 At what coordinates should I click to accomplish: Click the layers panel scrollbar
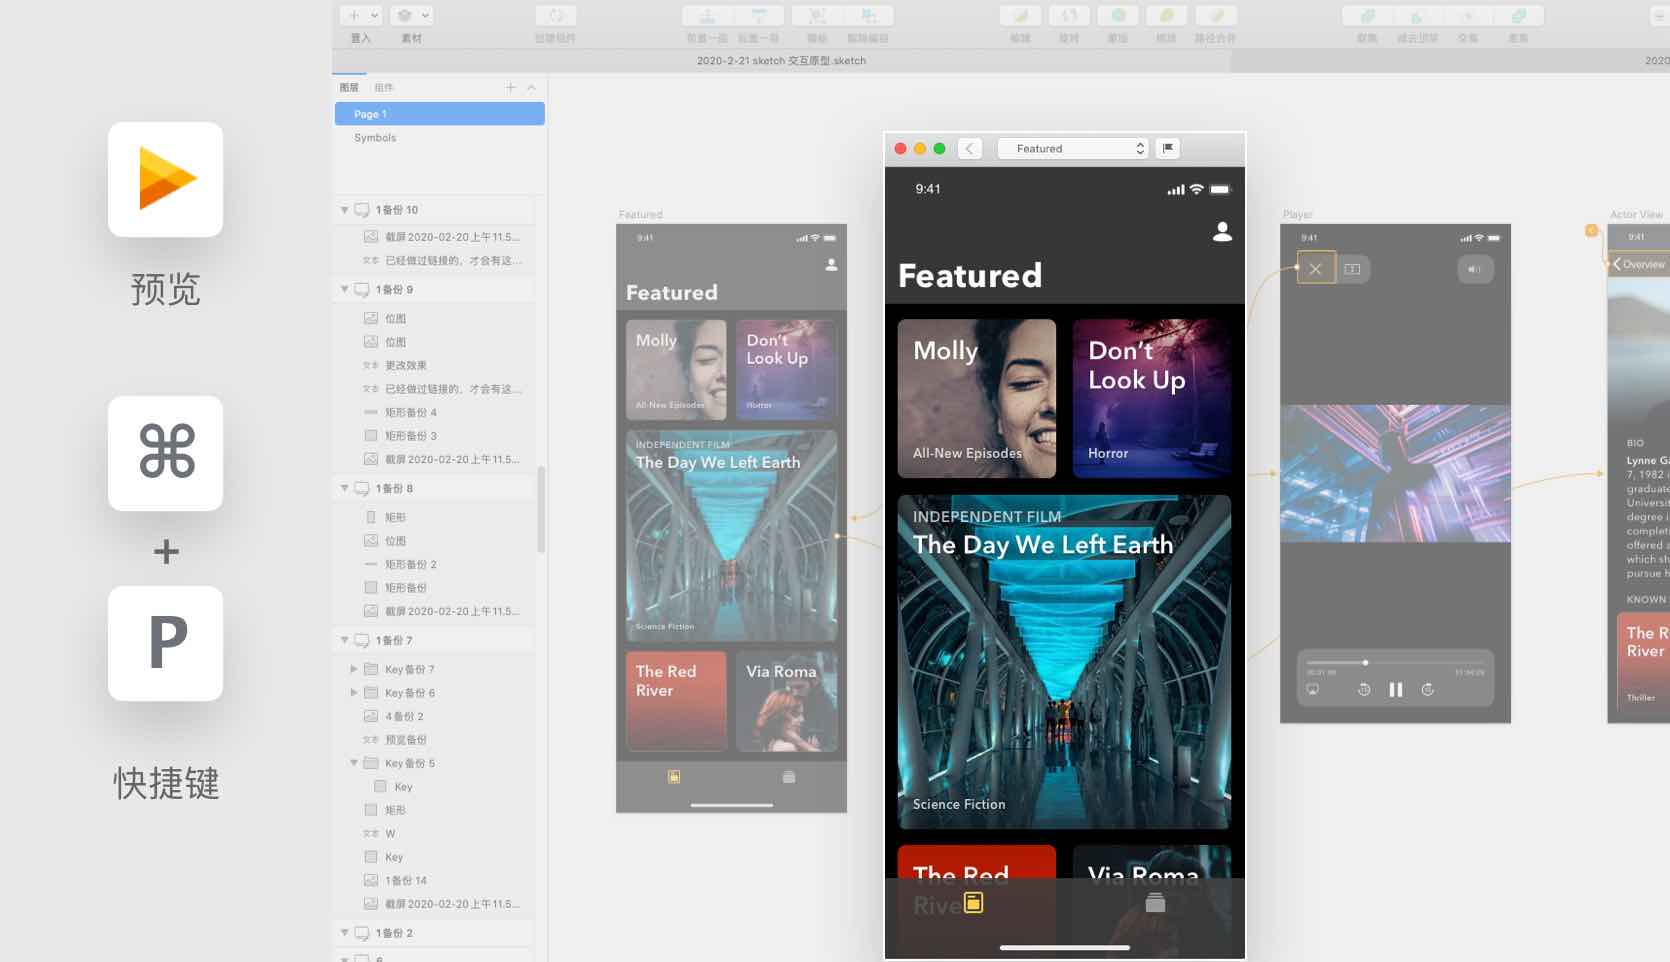tap(541, 509)
